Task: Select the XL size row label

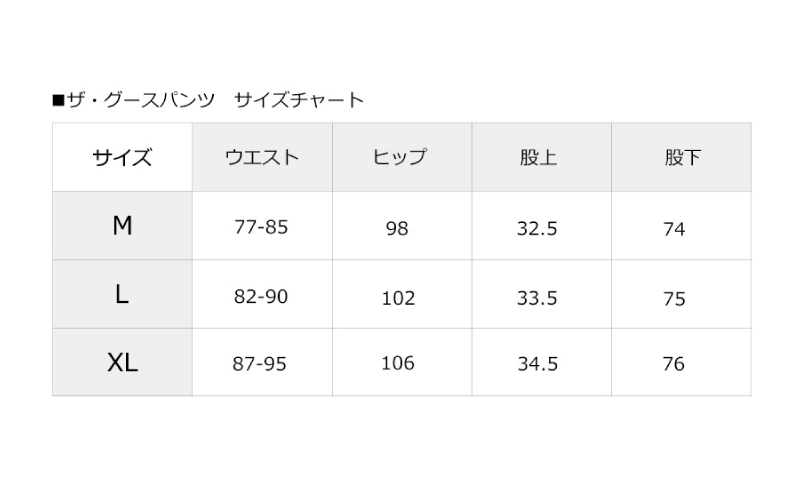Action: pos(122,363)
